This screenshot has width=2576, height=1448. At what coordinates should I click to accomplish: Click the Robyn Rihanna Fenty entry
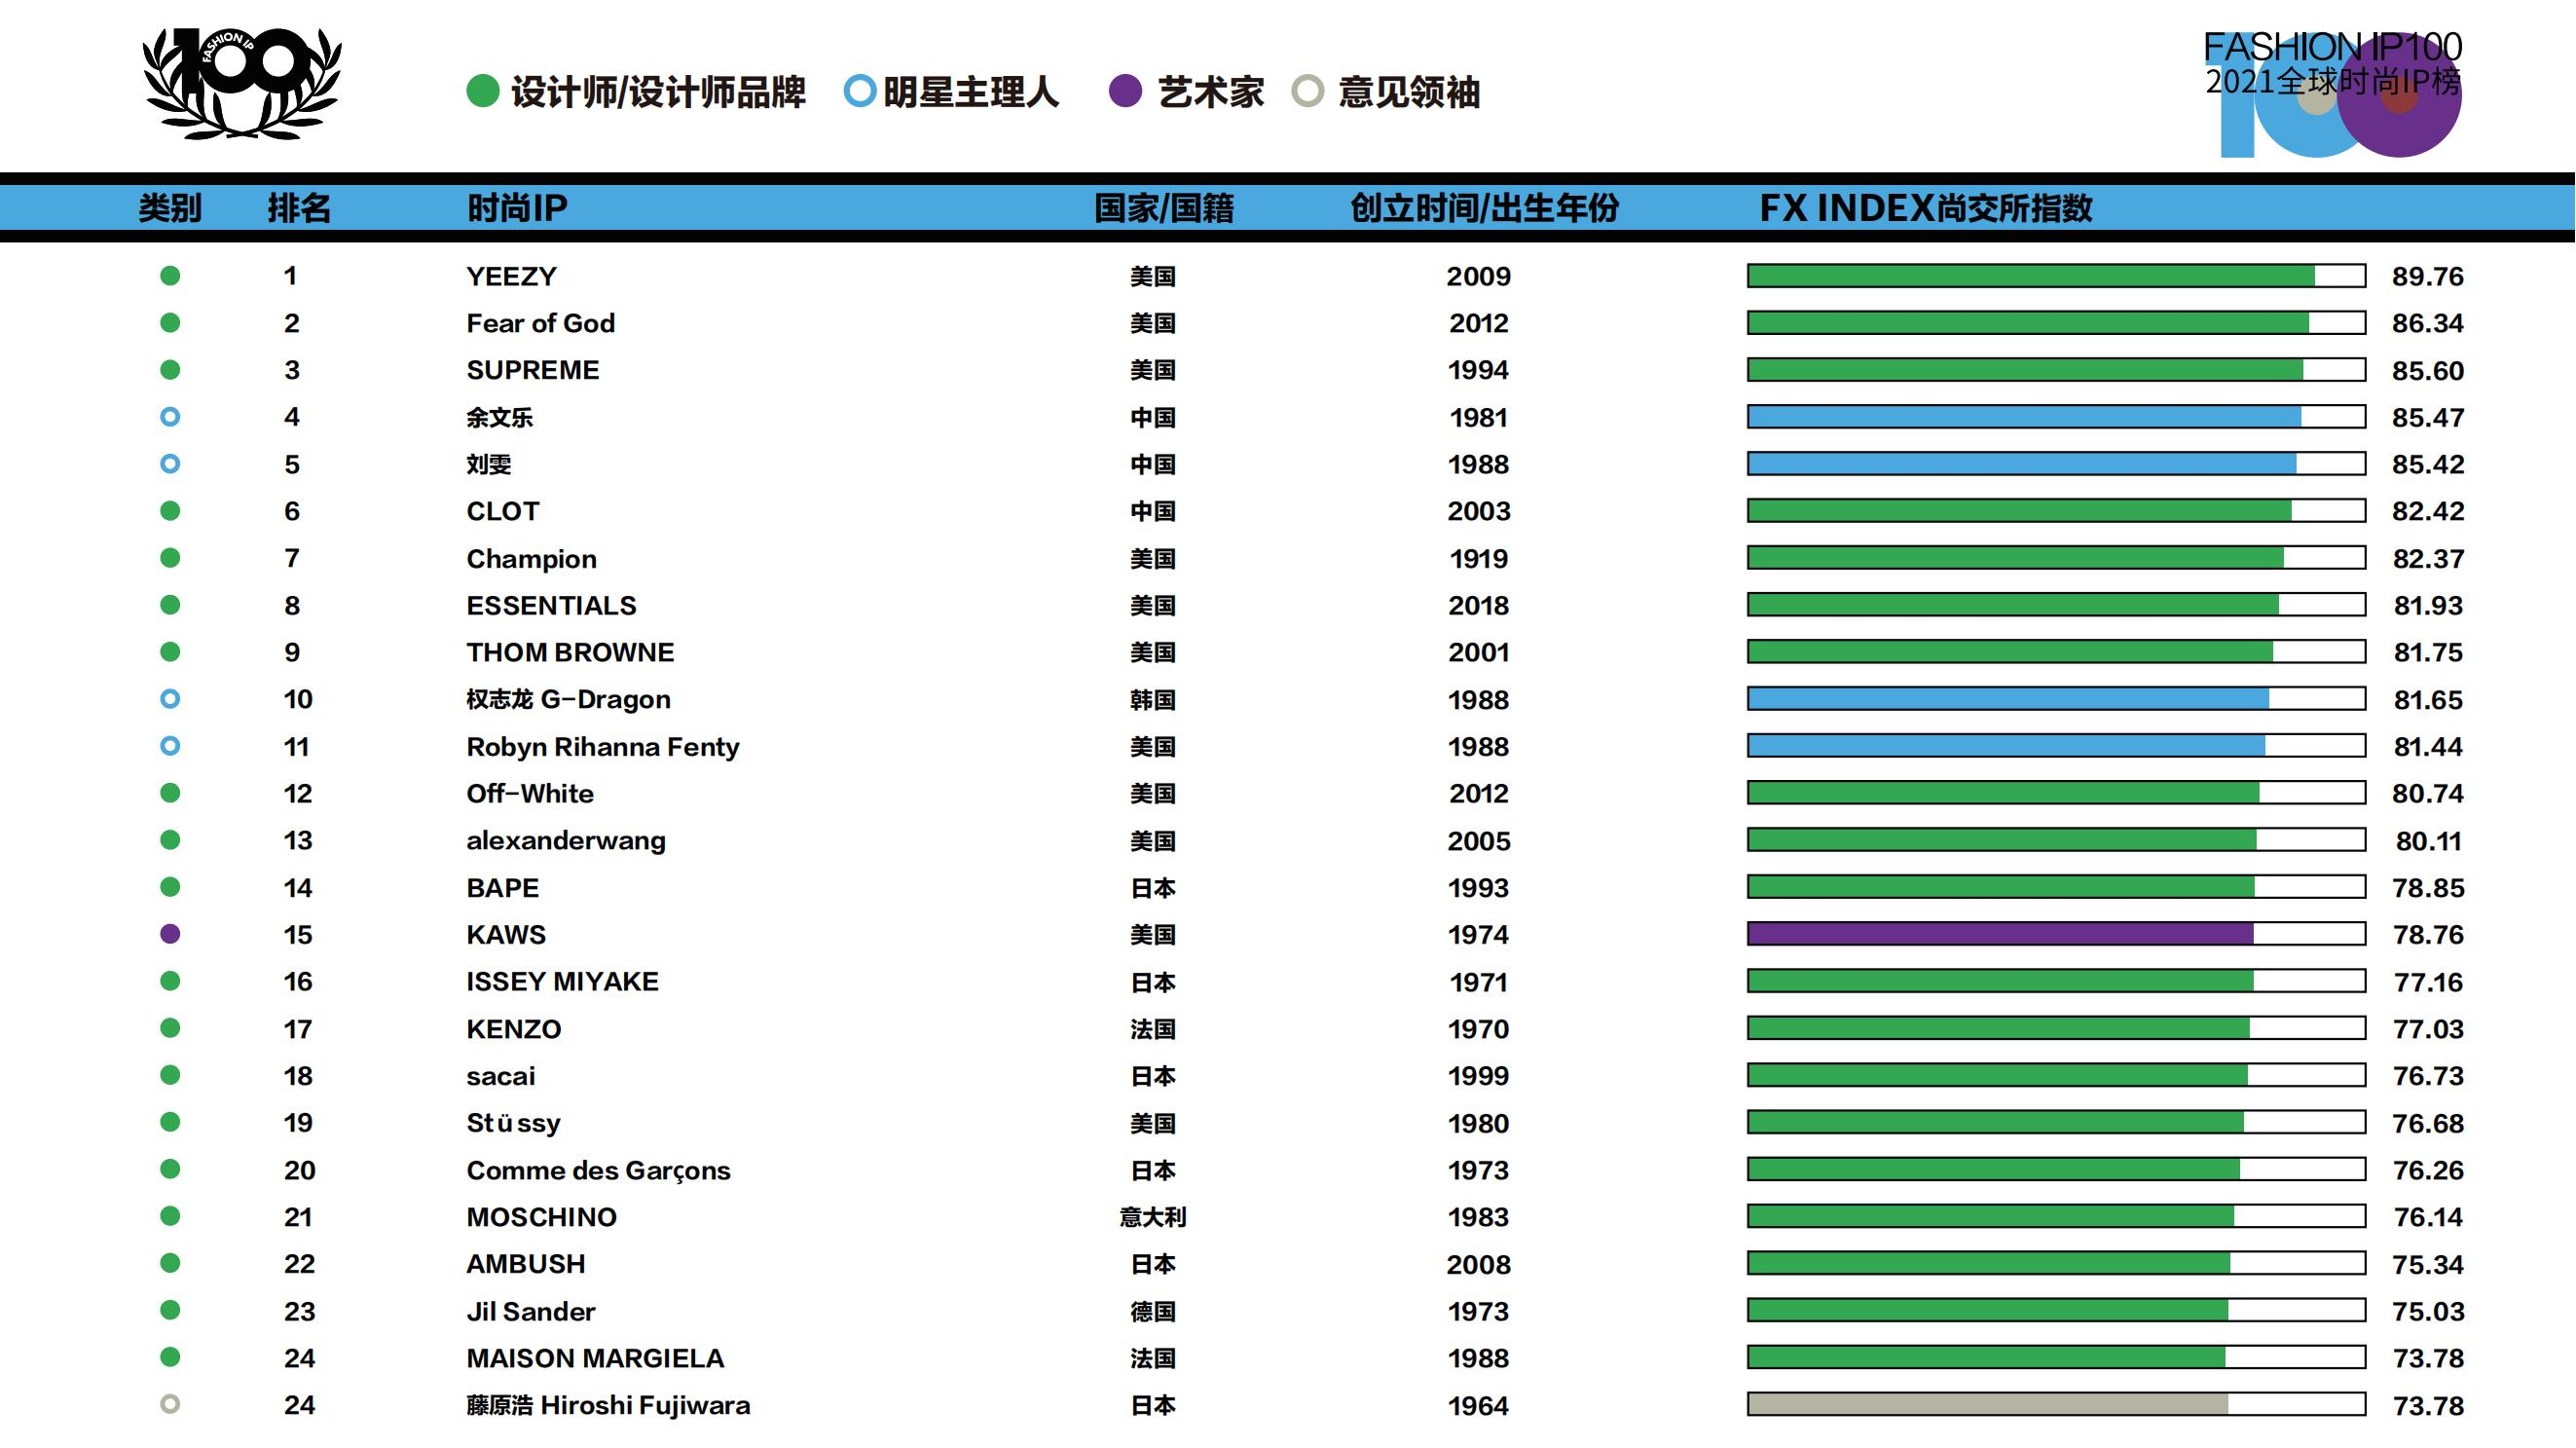[602, 747]
